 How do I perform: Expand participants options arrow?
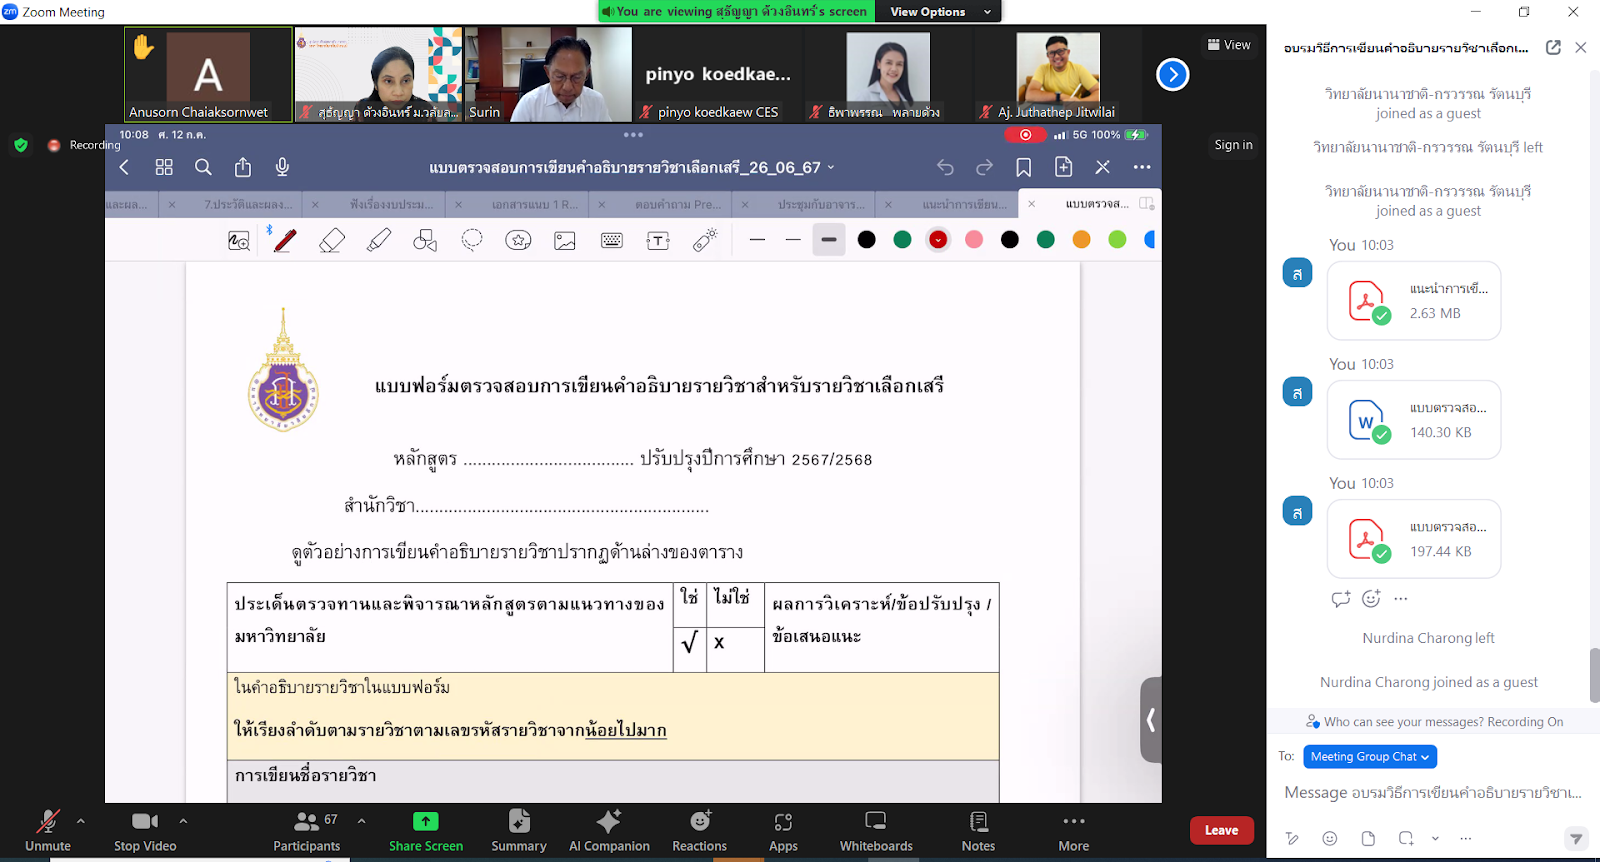pyautogui.click(x=361, y=821)
